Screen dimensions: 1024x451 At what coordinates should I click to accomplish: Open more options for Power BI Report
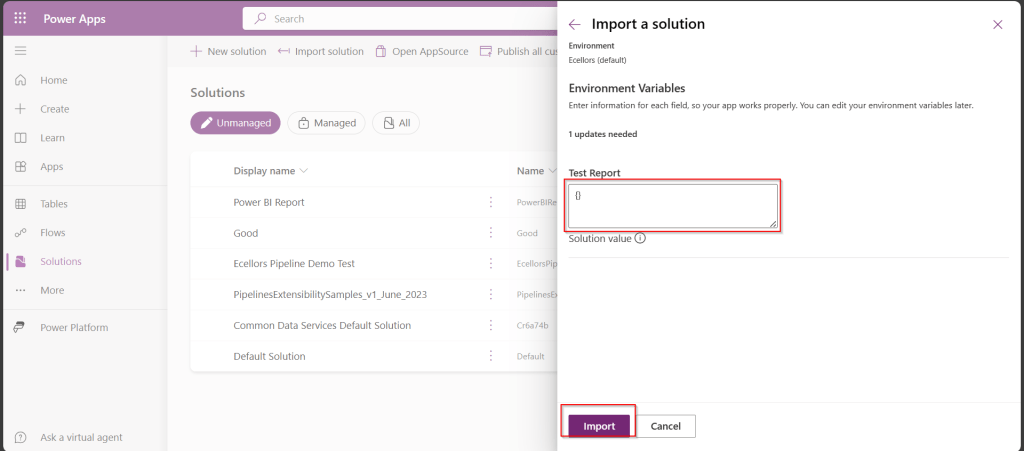[x=490, y=202]
